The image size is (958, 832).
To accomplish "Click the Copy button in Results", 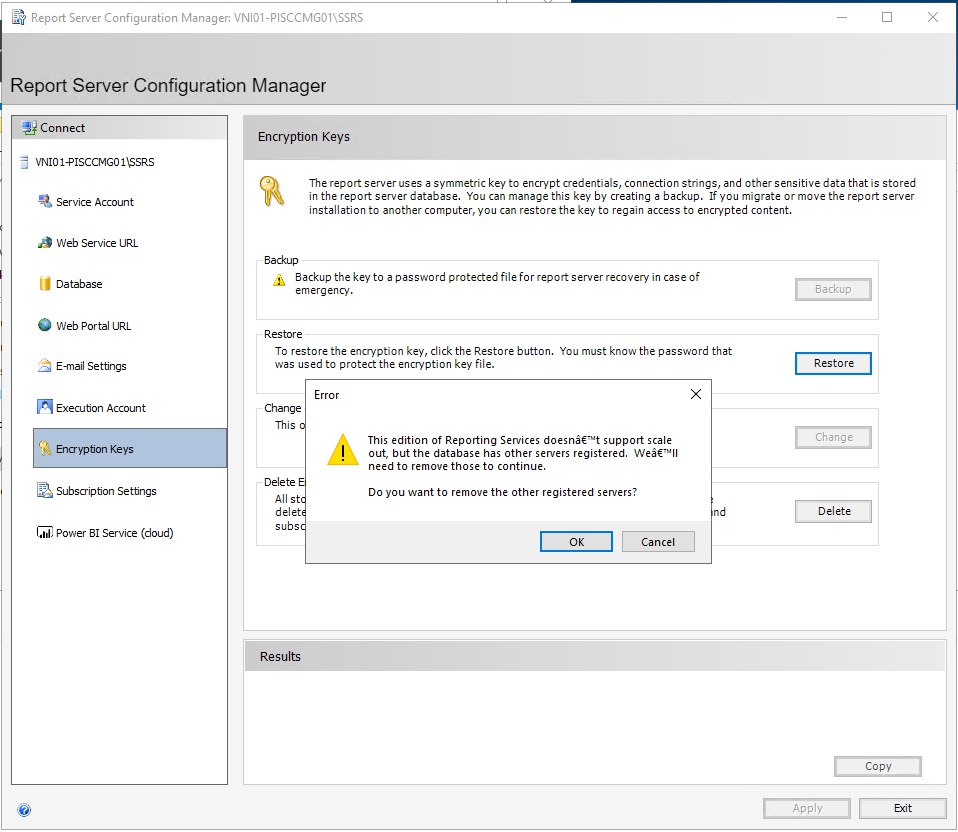I will [878, 766].
